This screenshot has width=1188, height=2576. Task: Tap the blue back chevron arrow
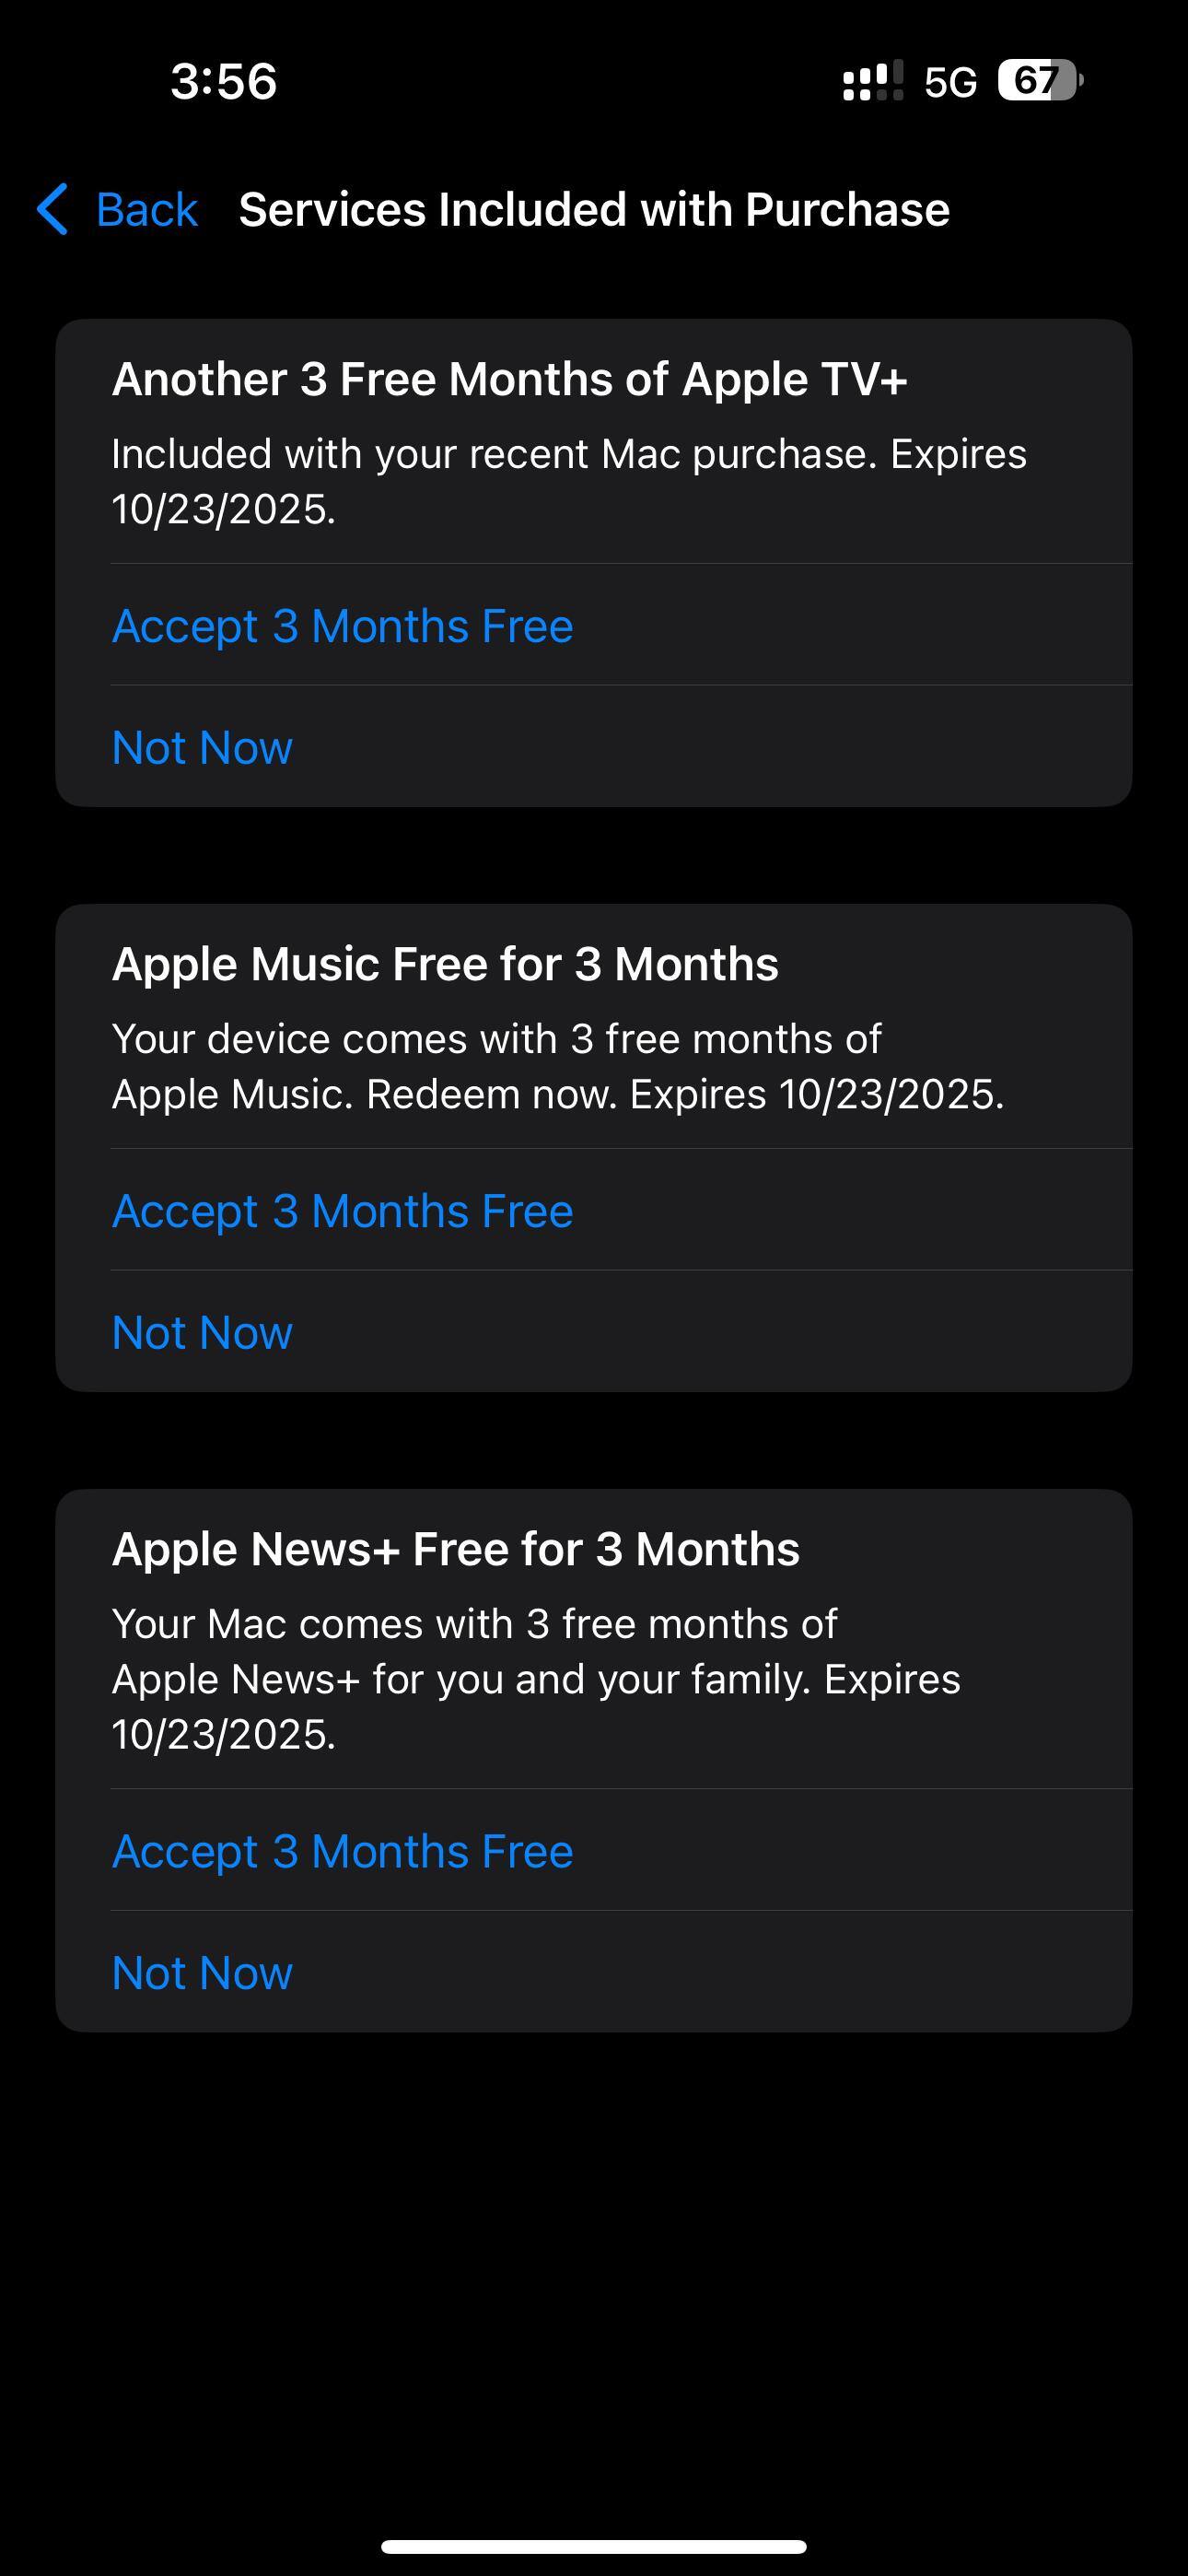[x=52, y=209]
